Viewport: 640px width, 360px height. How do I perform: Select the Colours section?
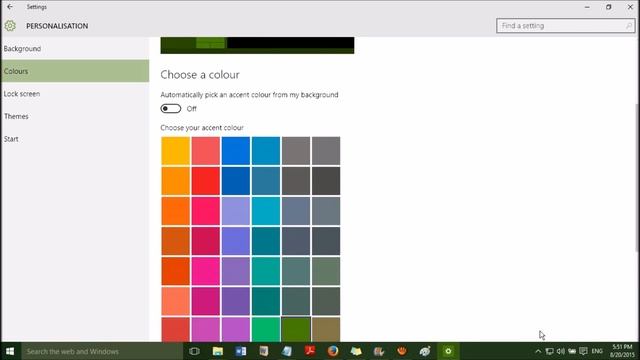(x=75, y=71)
